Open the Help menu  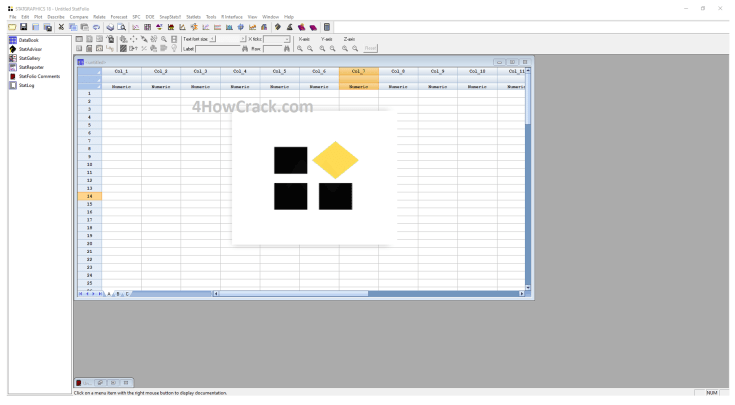(x=289, y=17)
